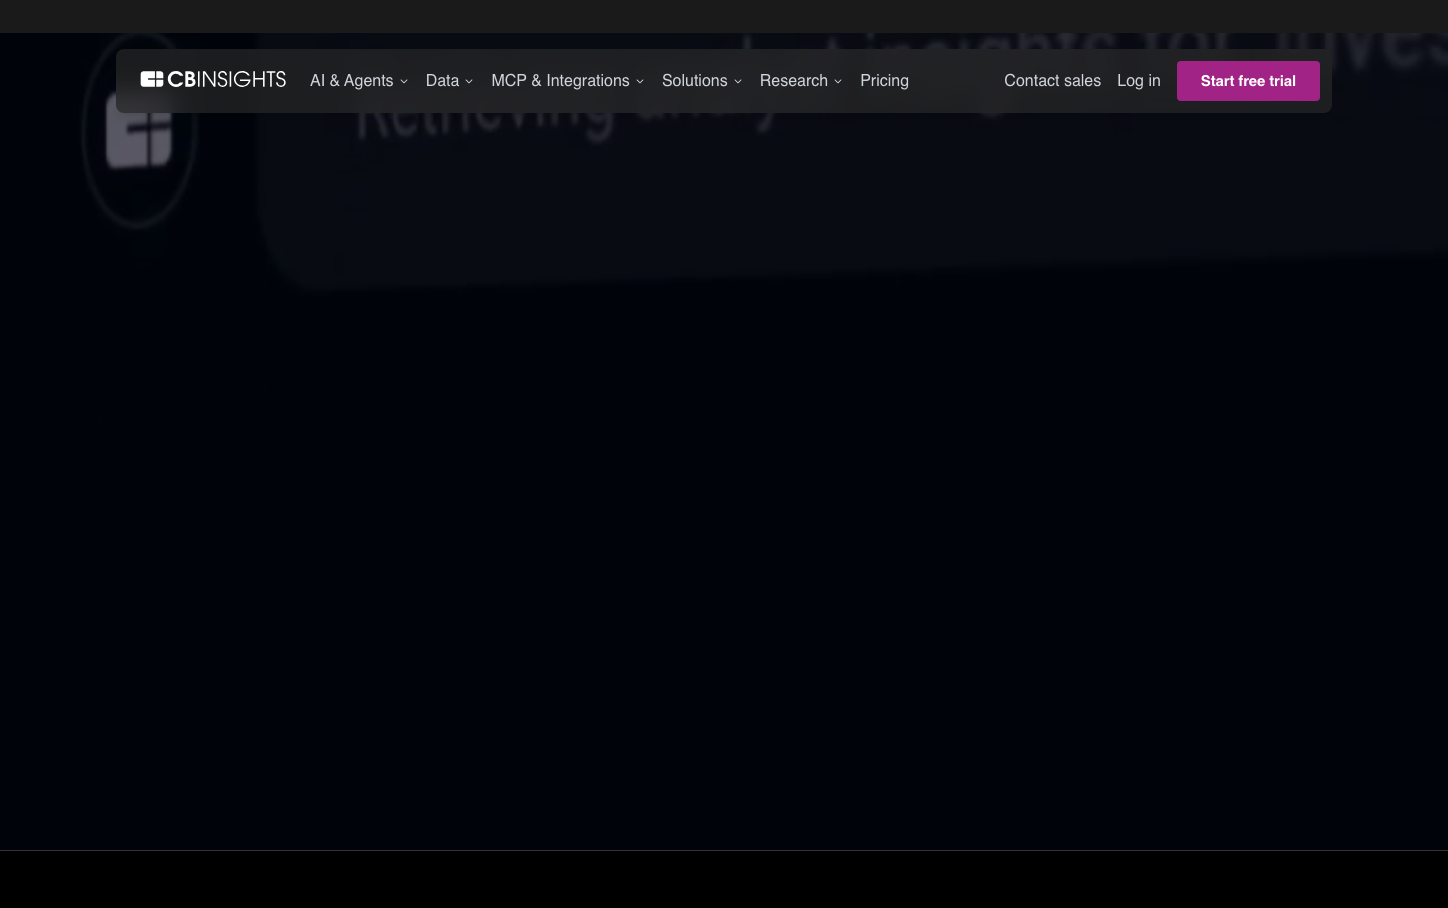The image size is (1448, 908).
Task: Expand the chevron next to AI & Agents
Action: coord(404,82)
